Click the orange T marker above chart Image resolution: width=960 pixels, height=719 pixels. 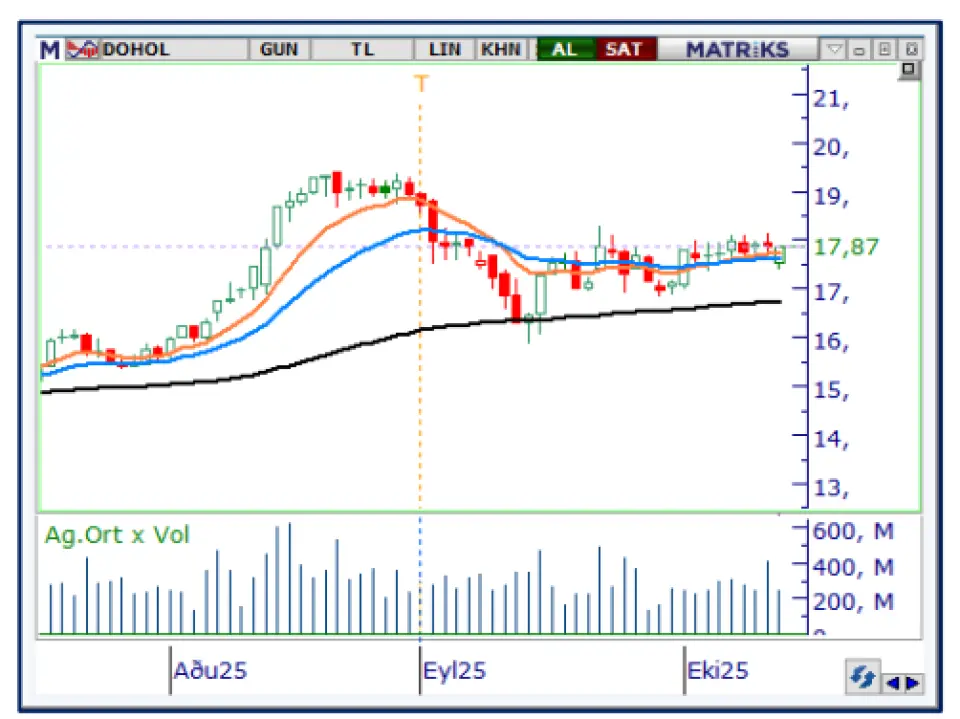point(421,84)
